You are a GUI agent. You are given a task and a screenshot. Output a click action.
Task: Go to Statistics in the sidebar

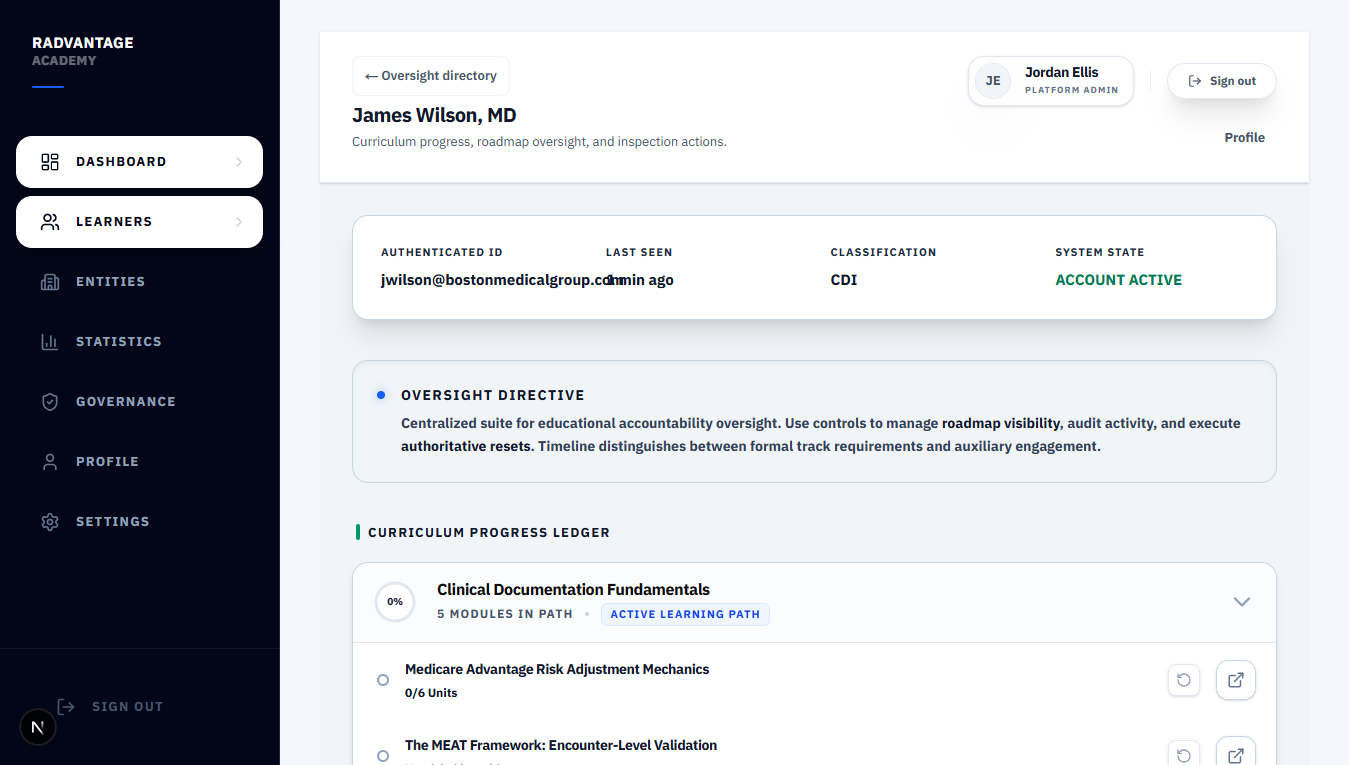[139, 342]
